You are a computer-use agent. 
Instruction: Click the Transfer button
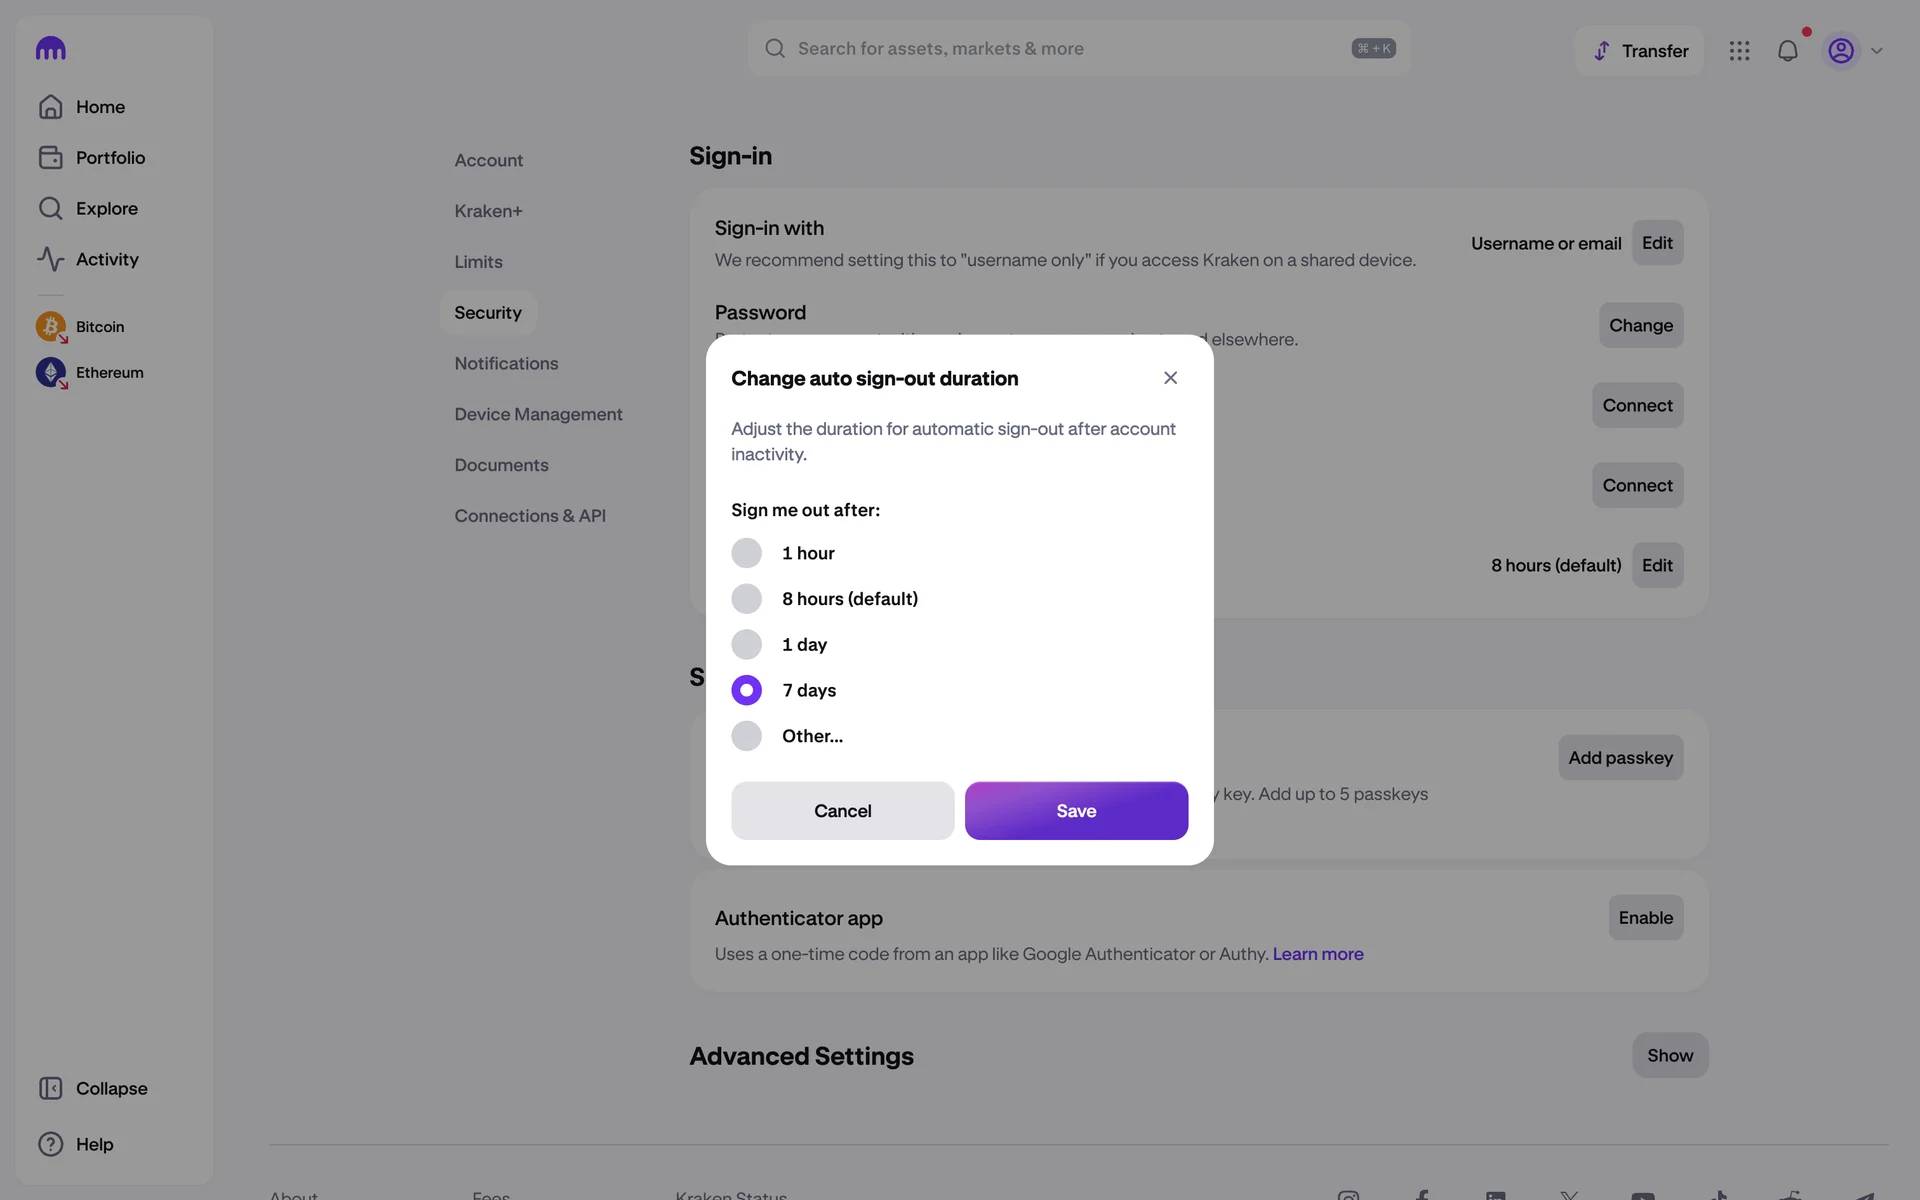(1639, 51)
